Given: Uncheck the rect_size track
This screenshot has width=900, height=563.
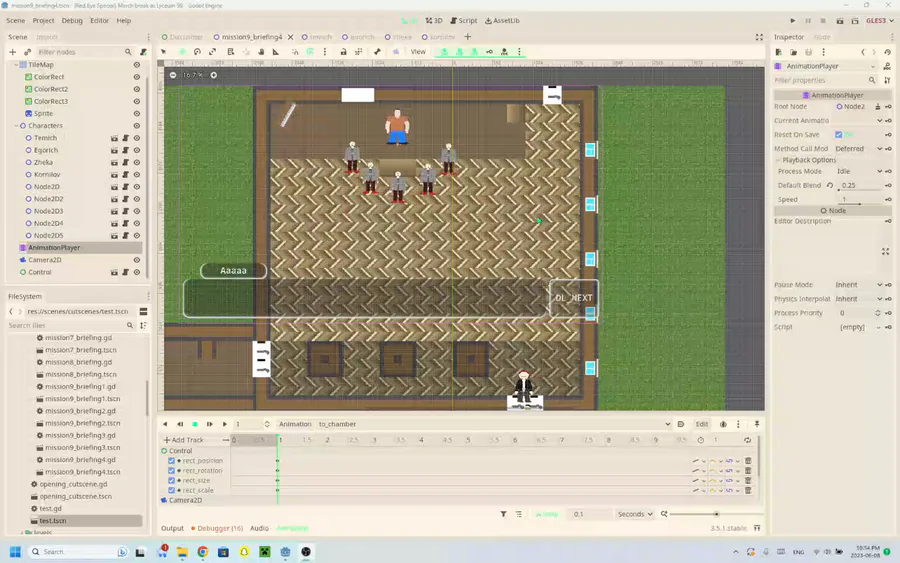Looking at the screenshot, I should pos(172,480).
